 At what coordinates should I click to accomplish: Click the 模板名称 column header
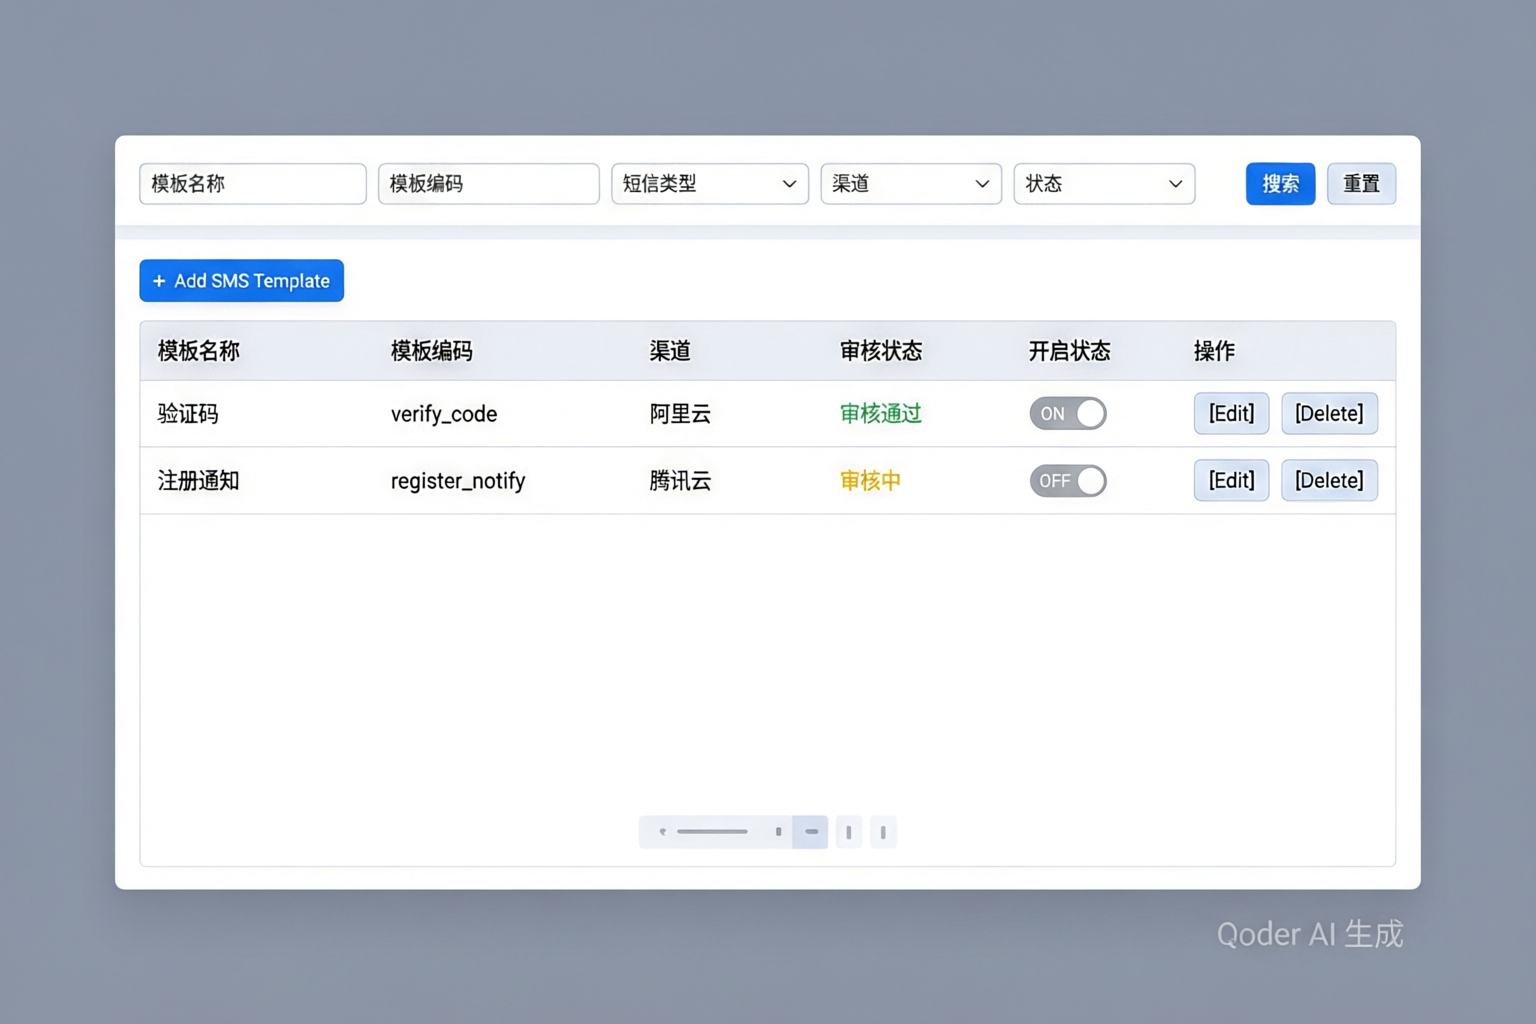pos(199,351)
